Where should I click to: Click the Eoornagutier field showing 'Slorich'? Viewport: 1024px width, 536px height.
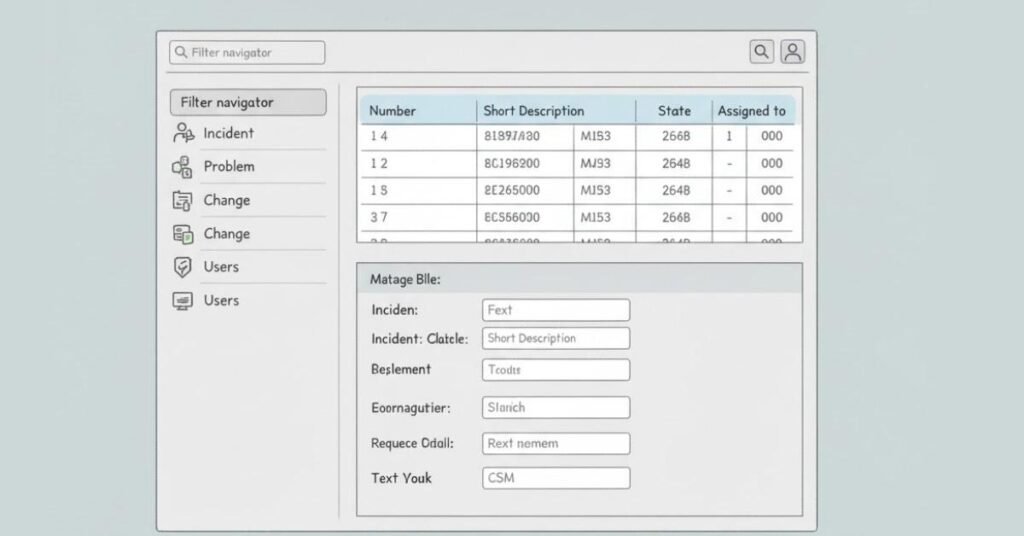point(556,407)
